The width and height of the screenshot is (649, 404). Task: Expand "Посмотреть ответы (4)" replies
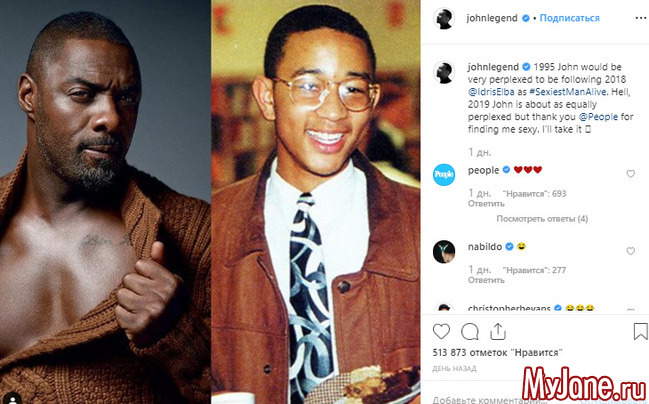pyautogui.click(x=542, y=218)
